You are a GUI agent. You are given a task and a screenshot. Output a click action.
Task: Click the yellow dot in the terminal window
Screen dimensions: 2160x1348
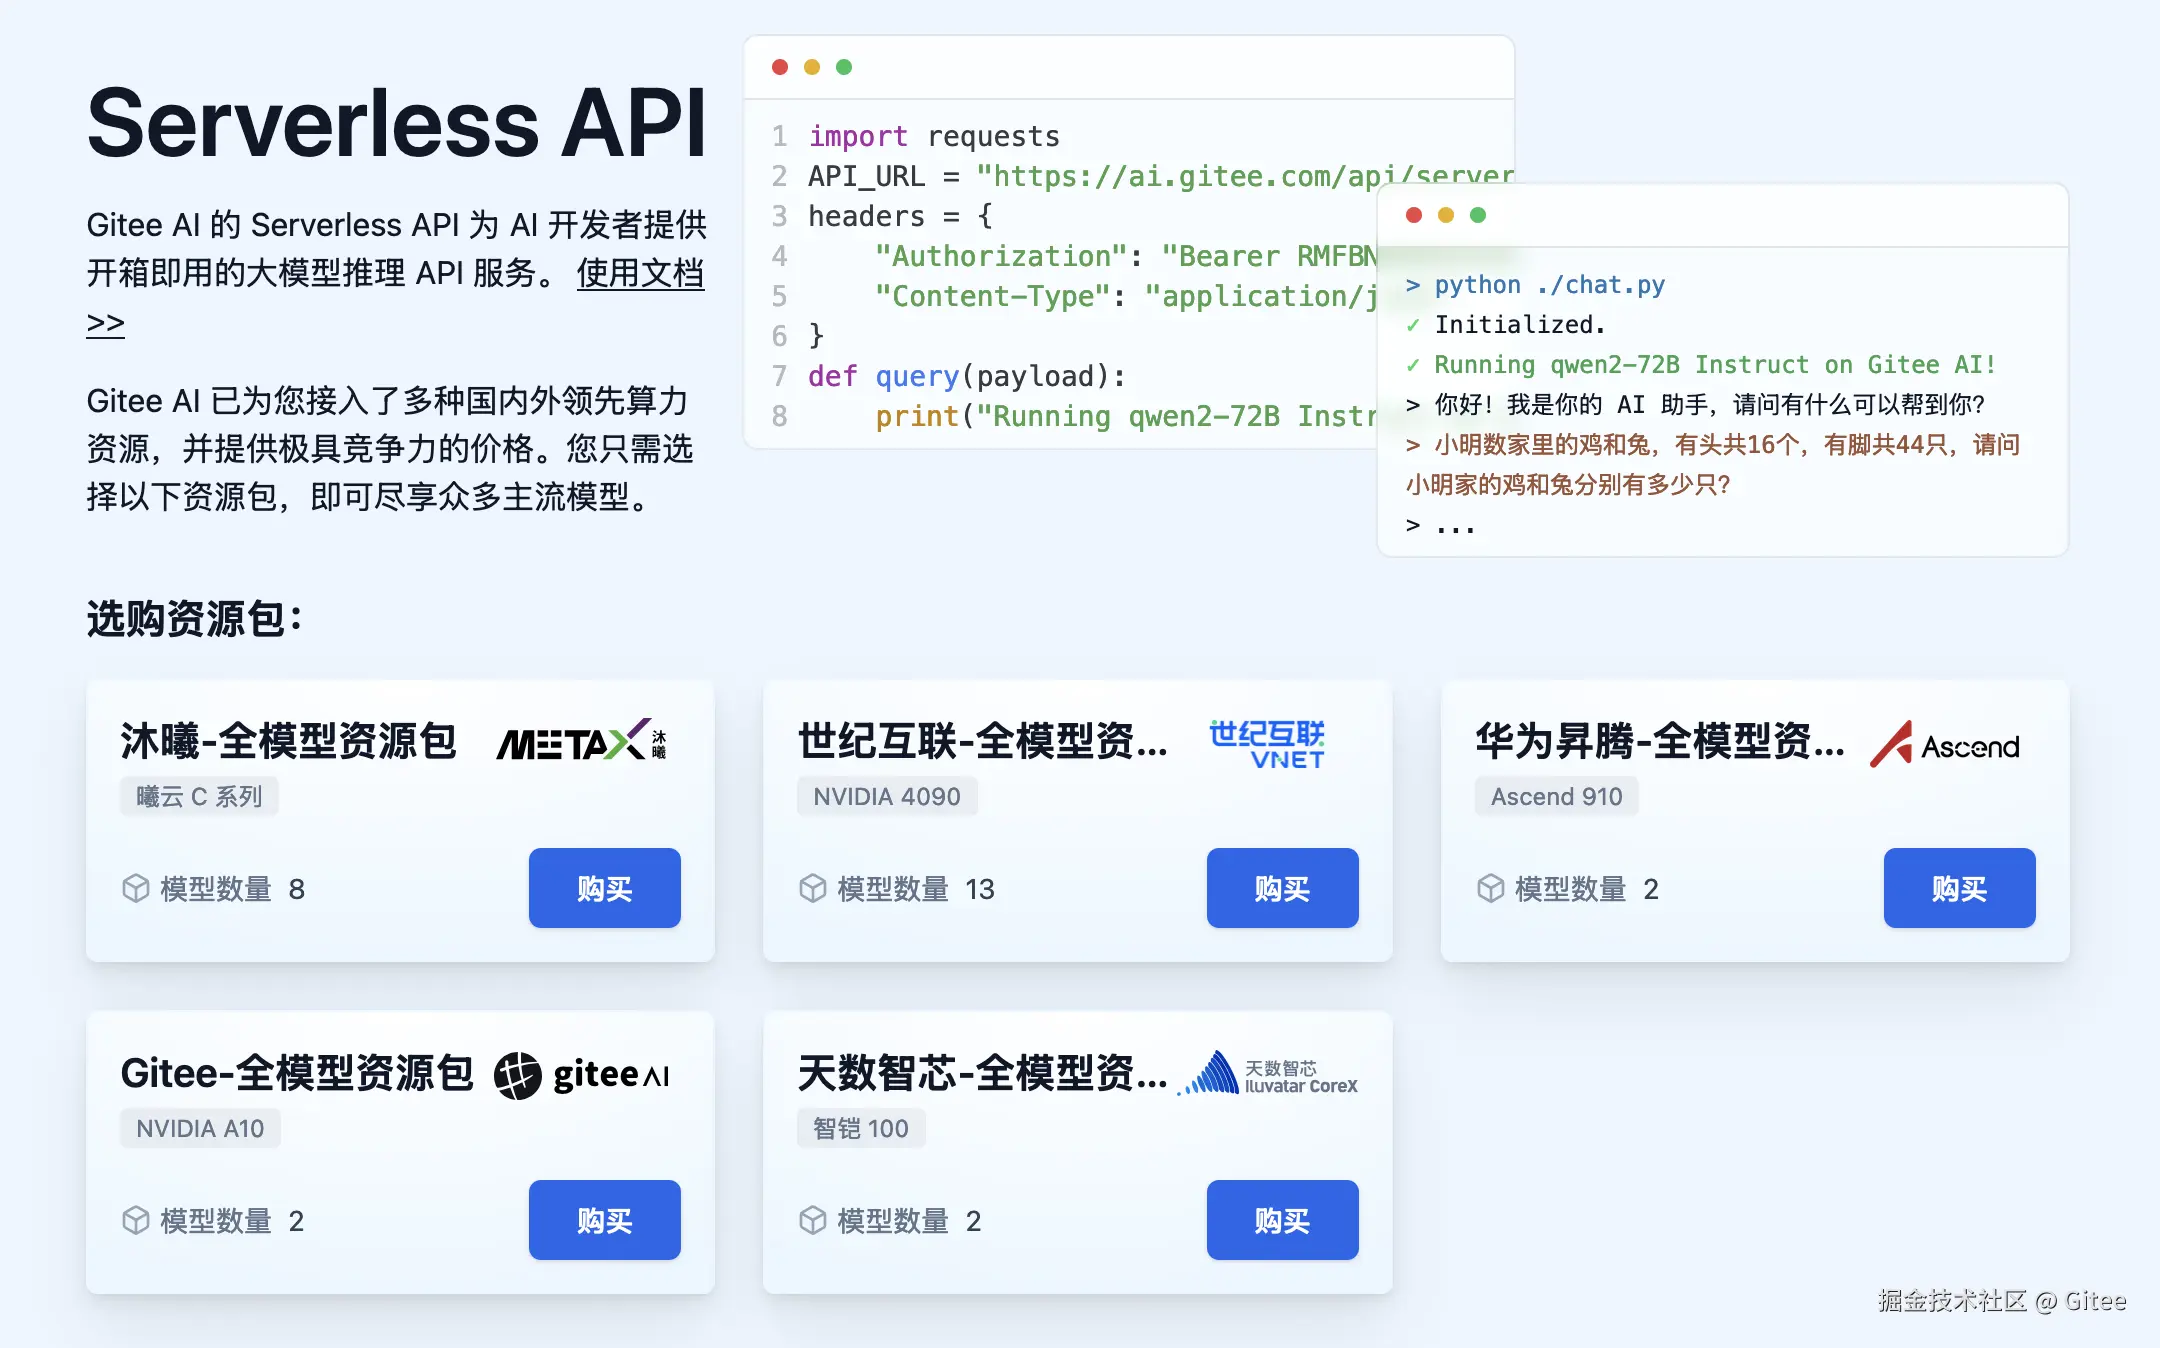[1446, 215]
